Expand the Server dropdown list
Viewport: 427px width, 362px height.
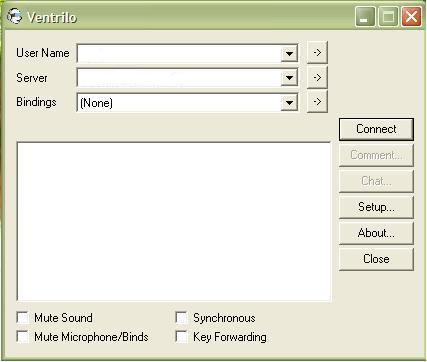tap(289, 78)
